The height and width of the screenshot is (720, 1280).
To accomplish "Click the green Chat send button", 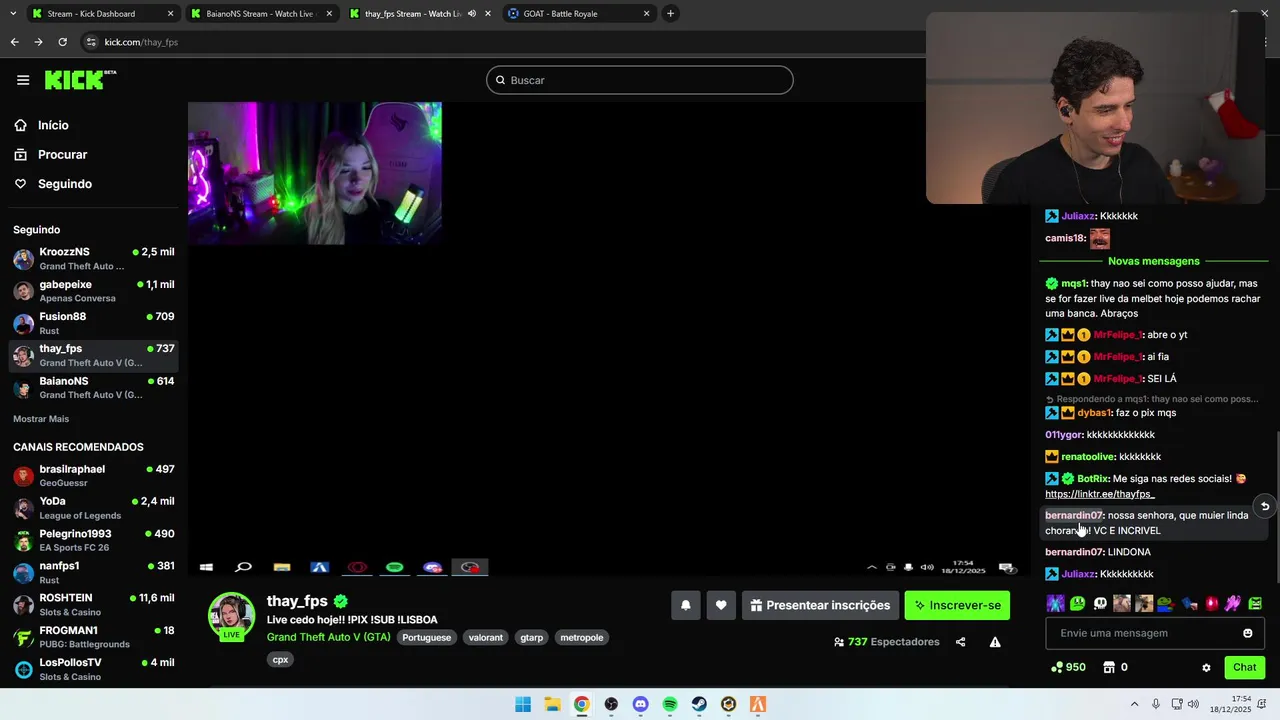I will point(1245,667).
